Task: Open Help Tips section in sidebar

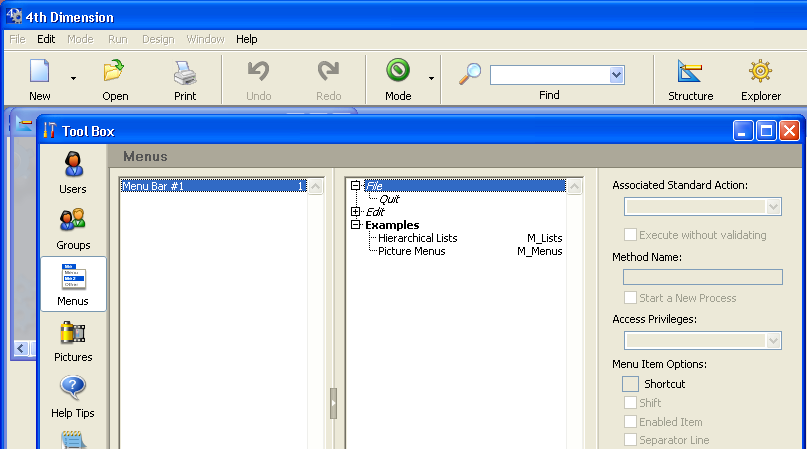Action: tap(72, 389)
